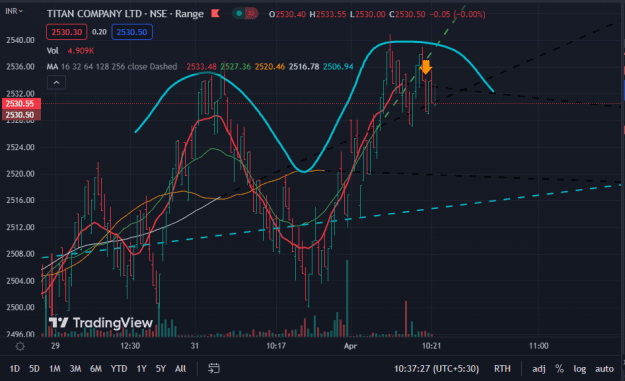The height and width of the screenshot is (381, 625).
Task: Open the RTH session menu
Action: 502,369
